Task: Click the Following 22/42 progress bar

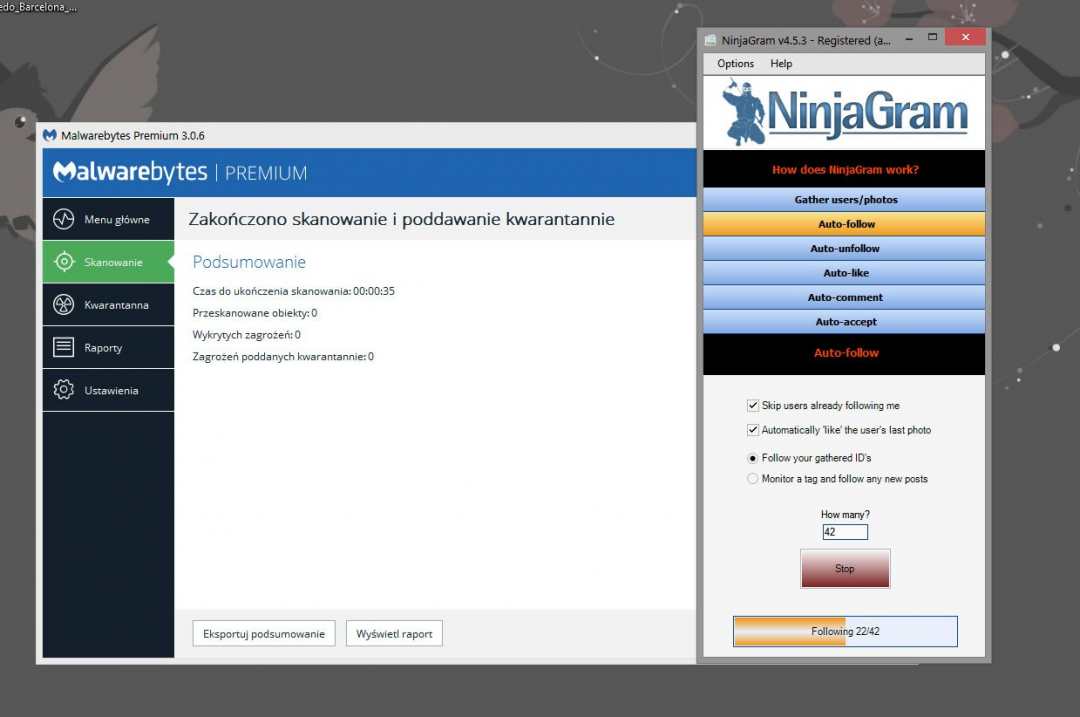Action: pos(845,632)
